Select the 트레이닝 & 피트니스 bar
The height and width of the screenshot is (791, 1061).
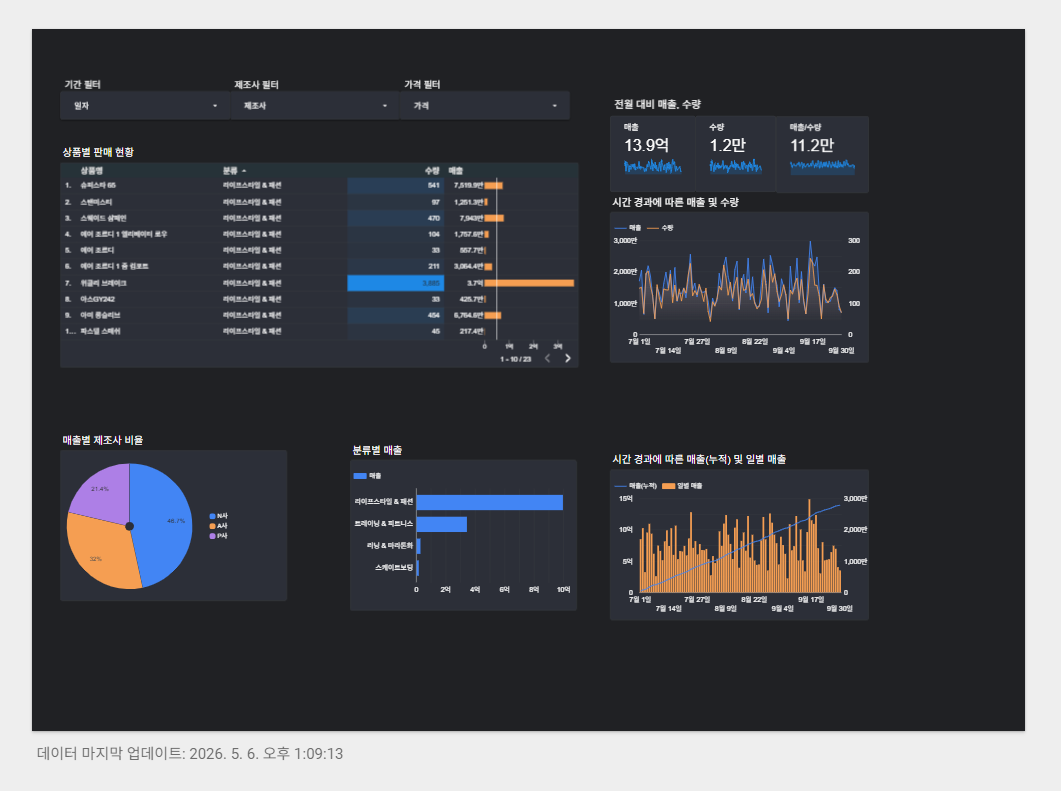point(442,524)
